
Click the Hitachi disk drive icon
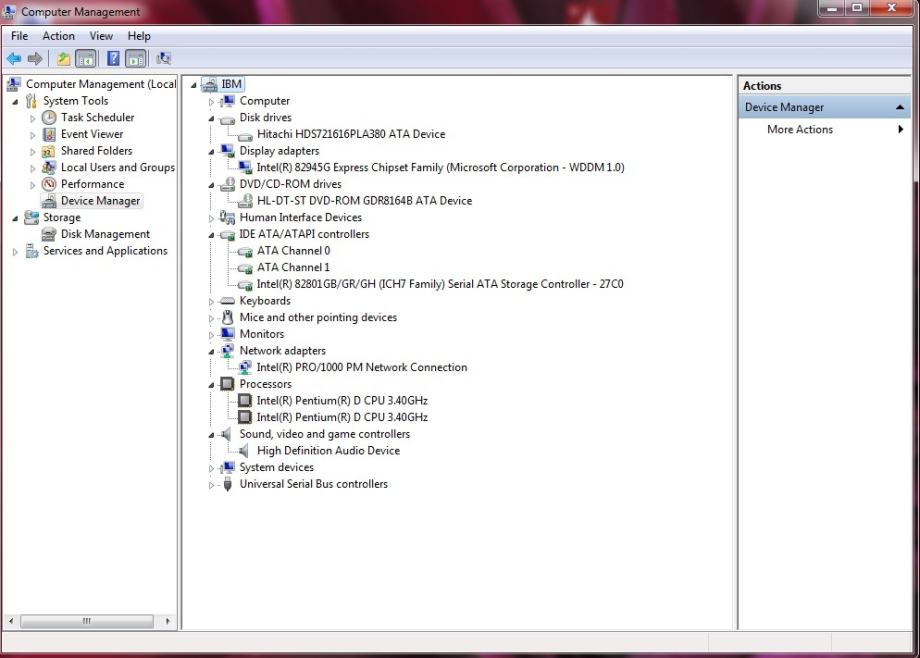[x=245, y=135]
